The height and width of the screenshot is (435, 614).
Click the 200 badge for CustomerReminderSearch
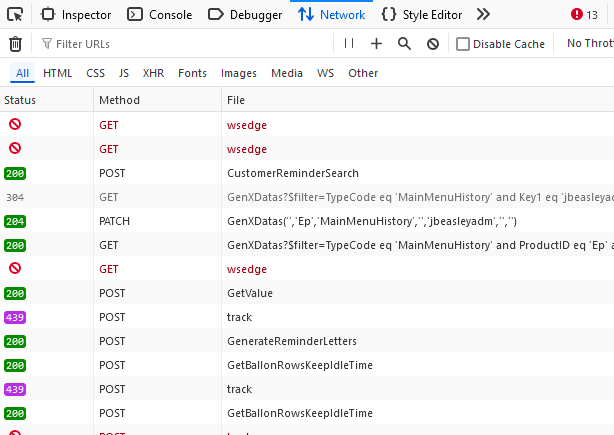[15, 173]
